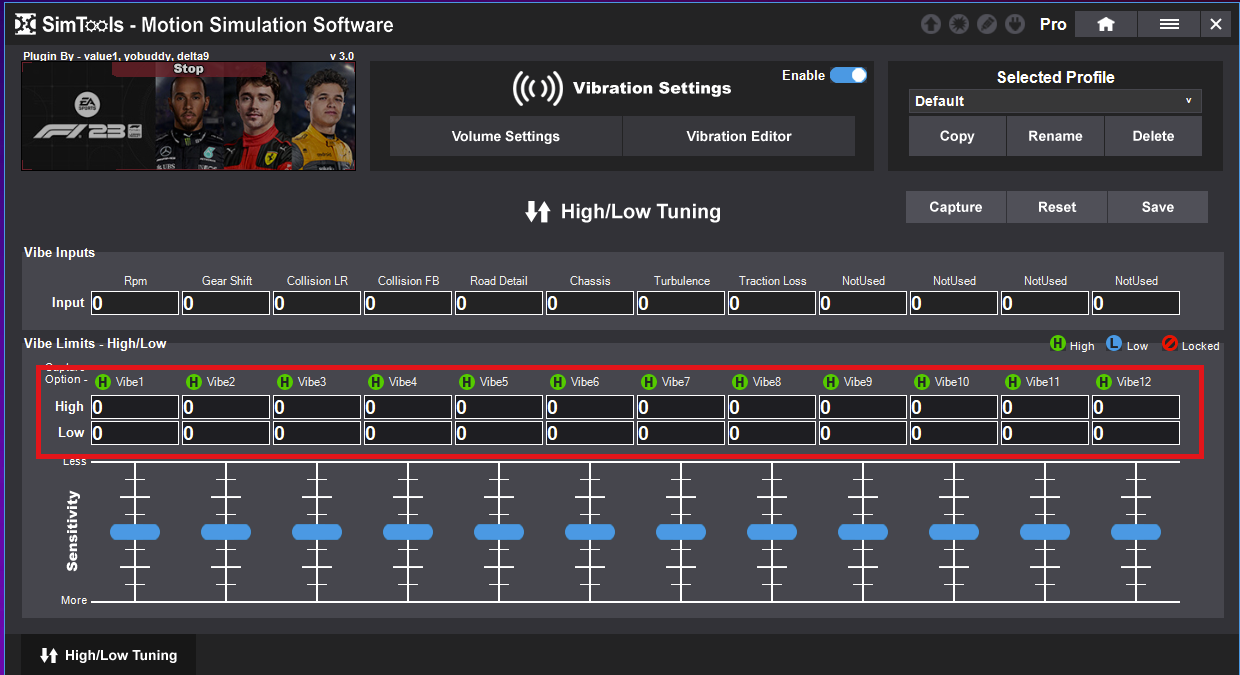The width and height of the screenshot is (1240, 675).
Task: Toggle capture option for Vibe12
Action: [x=1104, y=381]
